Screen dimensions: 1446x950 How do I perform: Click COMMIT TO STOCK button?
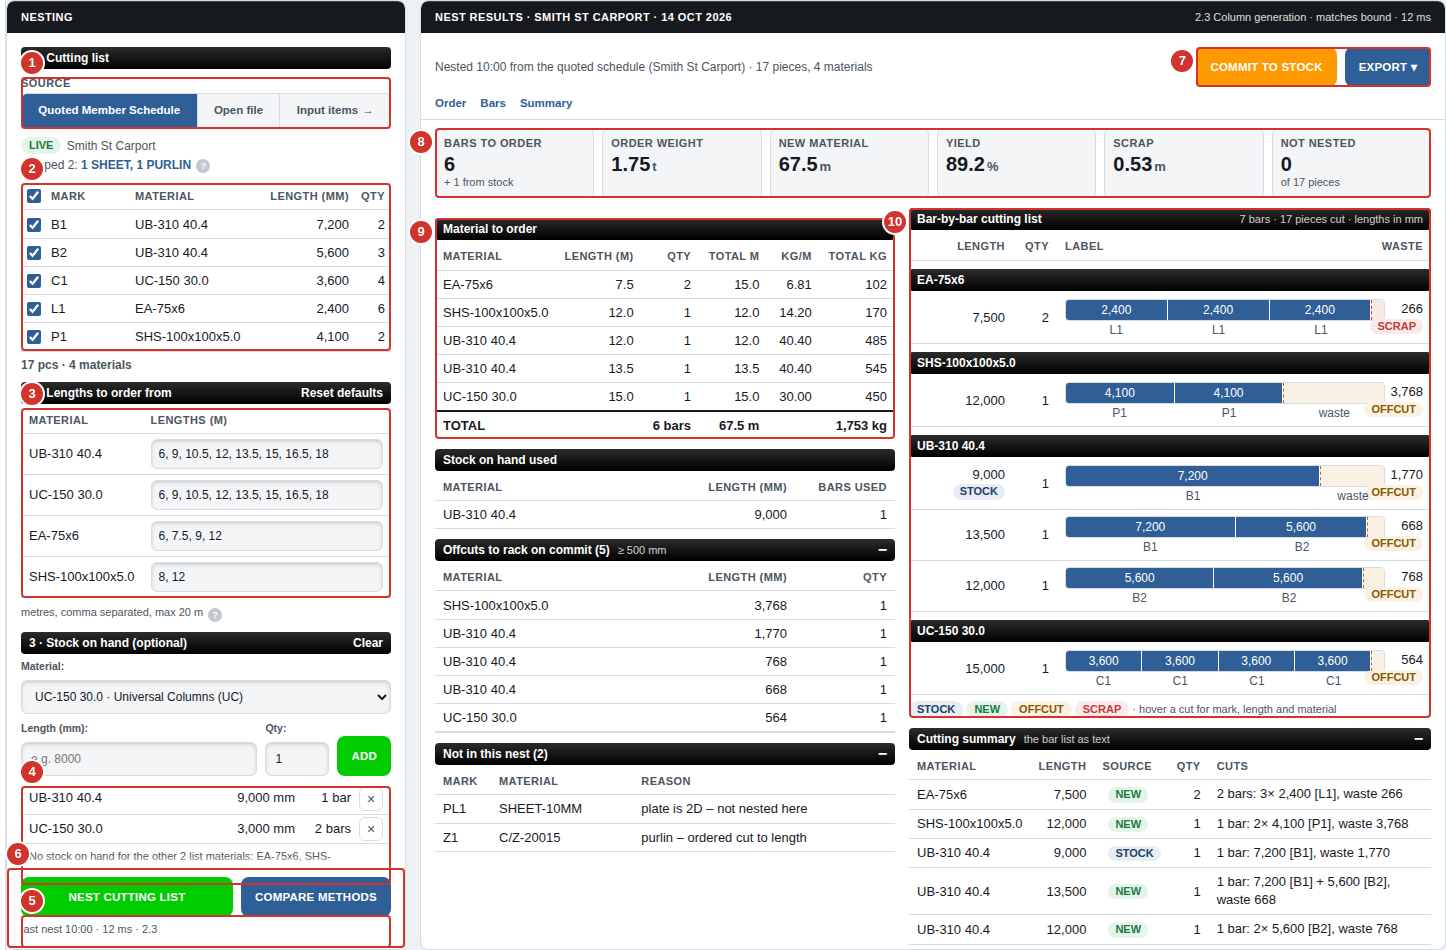pos(1266,67)
